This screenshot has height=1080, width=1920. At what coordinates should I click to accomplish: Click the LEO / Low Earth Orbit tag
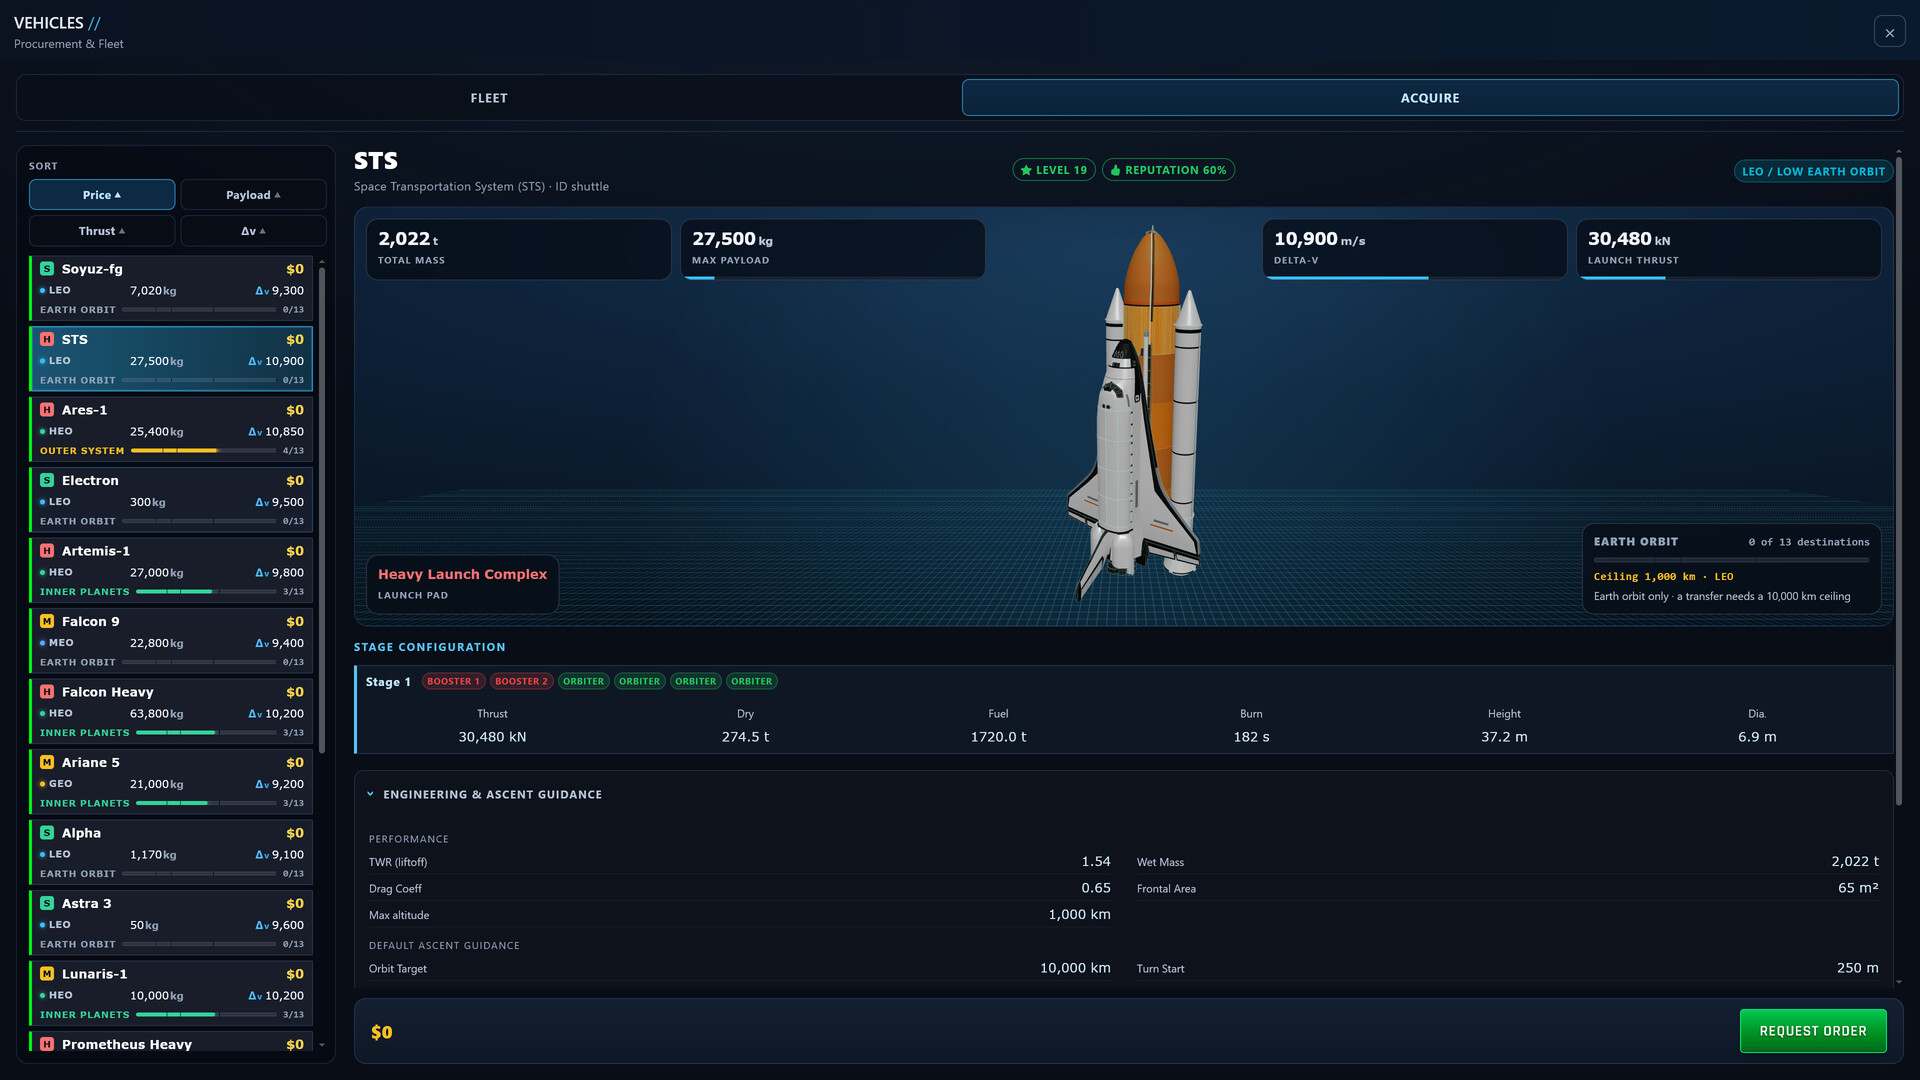coord(1813,172)
